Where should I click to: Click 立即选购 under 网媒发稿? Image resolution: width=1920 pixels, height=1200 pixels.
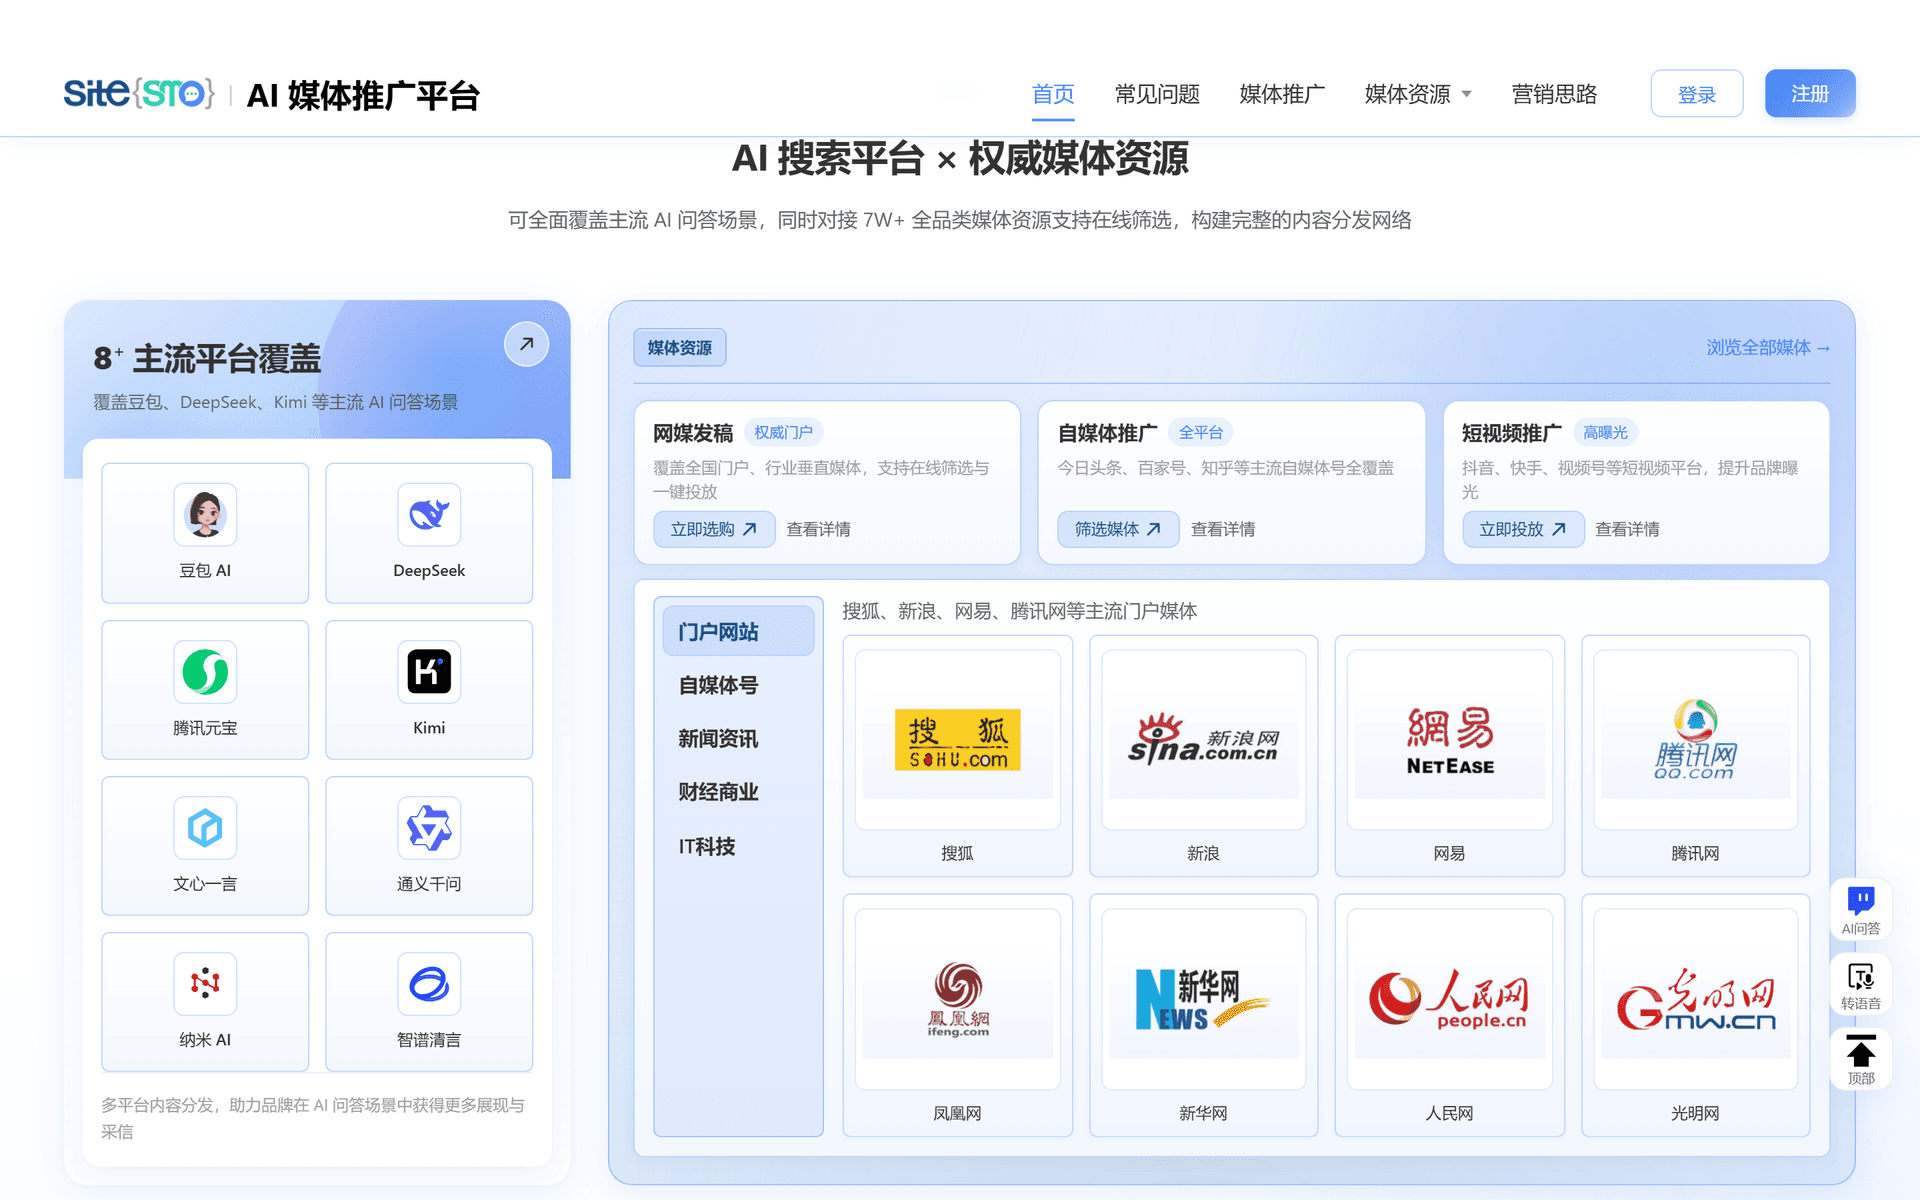pos(714,529)
